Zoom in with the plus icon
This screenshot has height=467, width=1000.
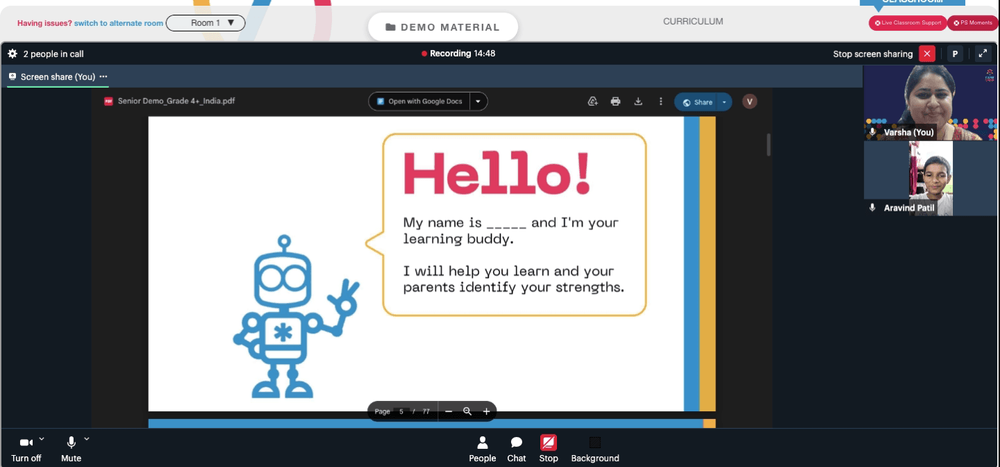pos(487,411)
